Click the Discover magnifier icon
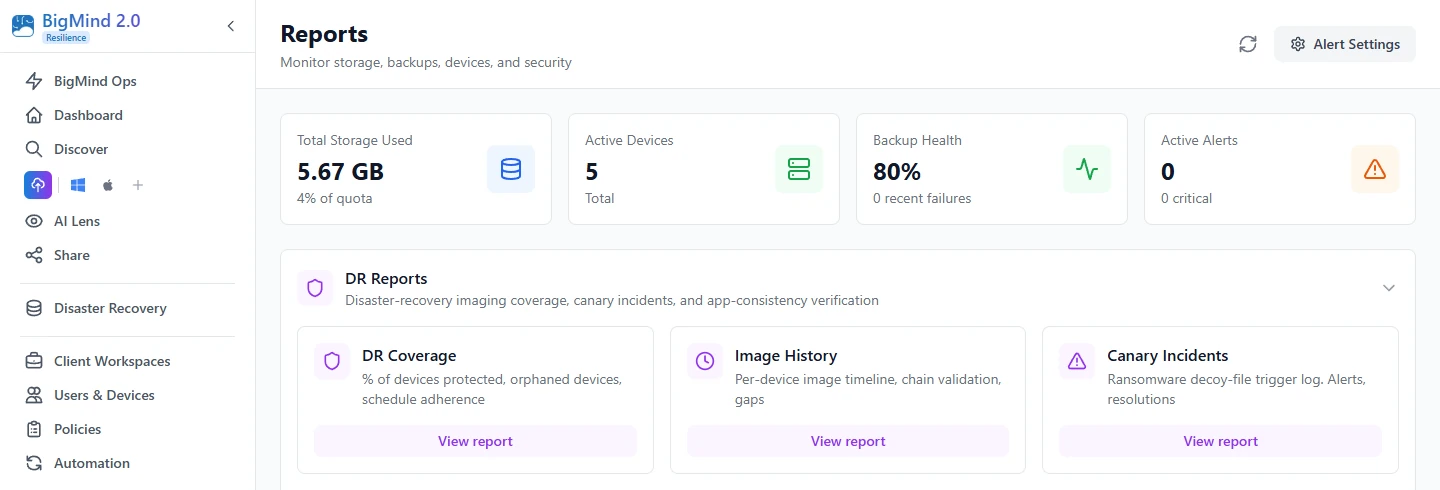 coord(34,149)
